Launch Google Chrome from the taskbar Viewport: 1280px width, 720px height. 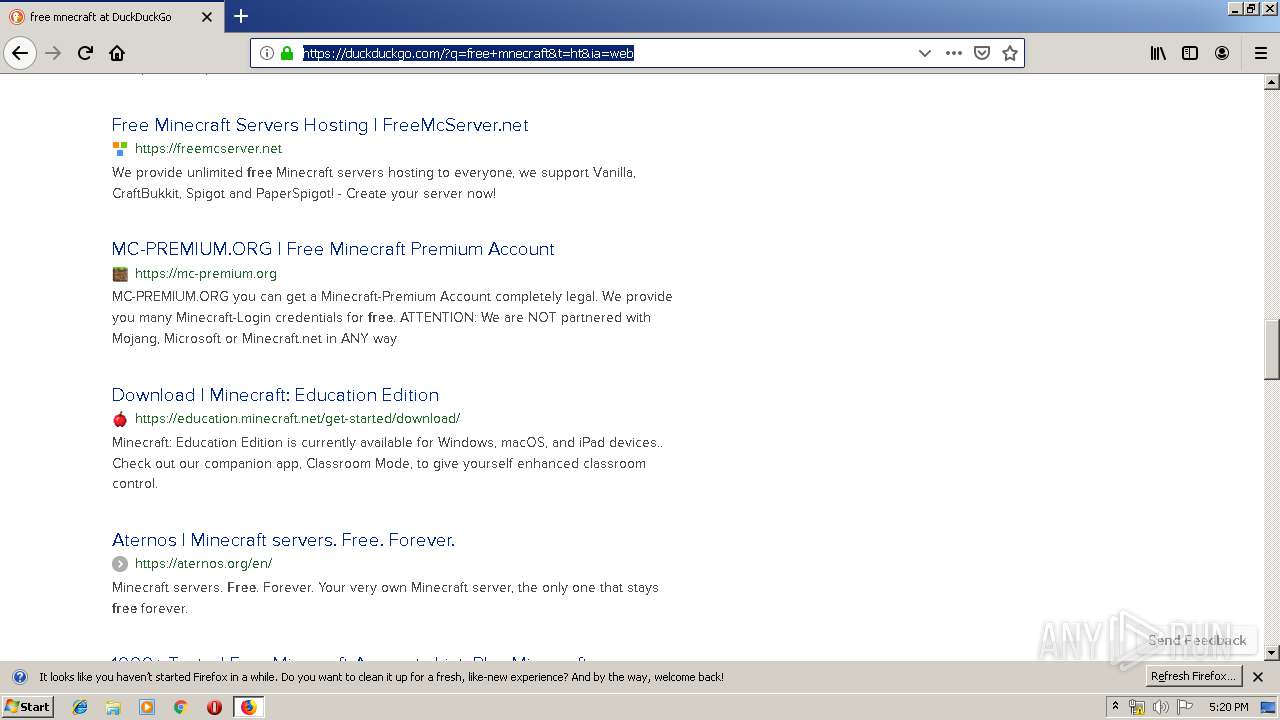(181, 707)
